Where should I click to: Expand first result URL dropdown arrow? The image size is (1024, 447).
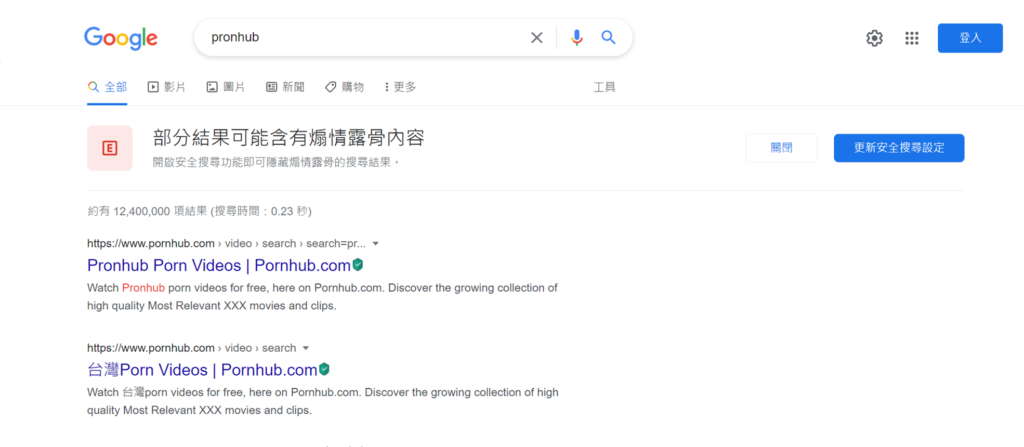(x=375, y=244)
